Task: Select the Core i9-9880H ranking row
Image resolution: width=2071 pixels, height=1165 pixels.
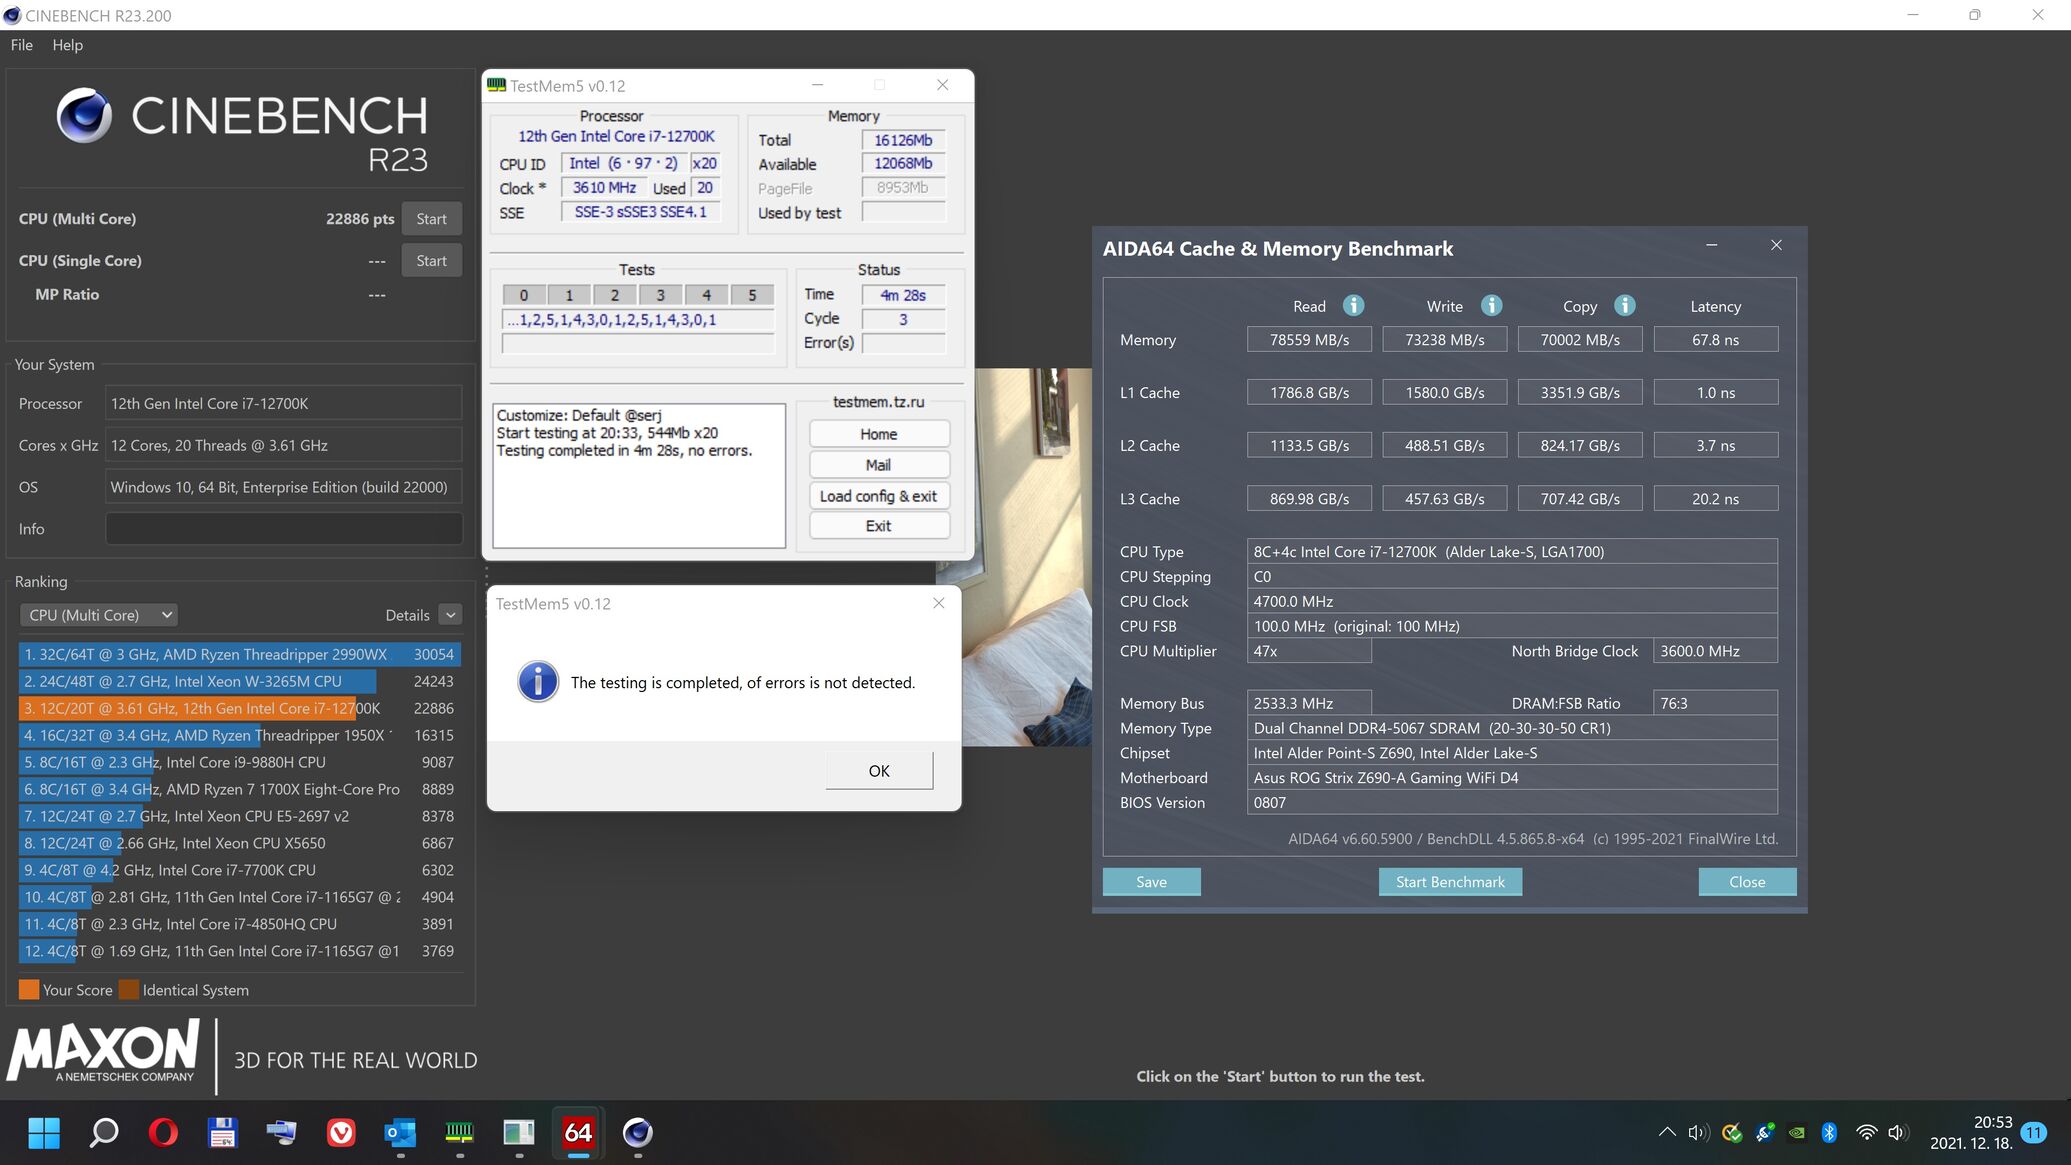Action: [x=239, y=763]
